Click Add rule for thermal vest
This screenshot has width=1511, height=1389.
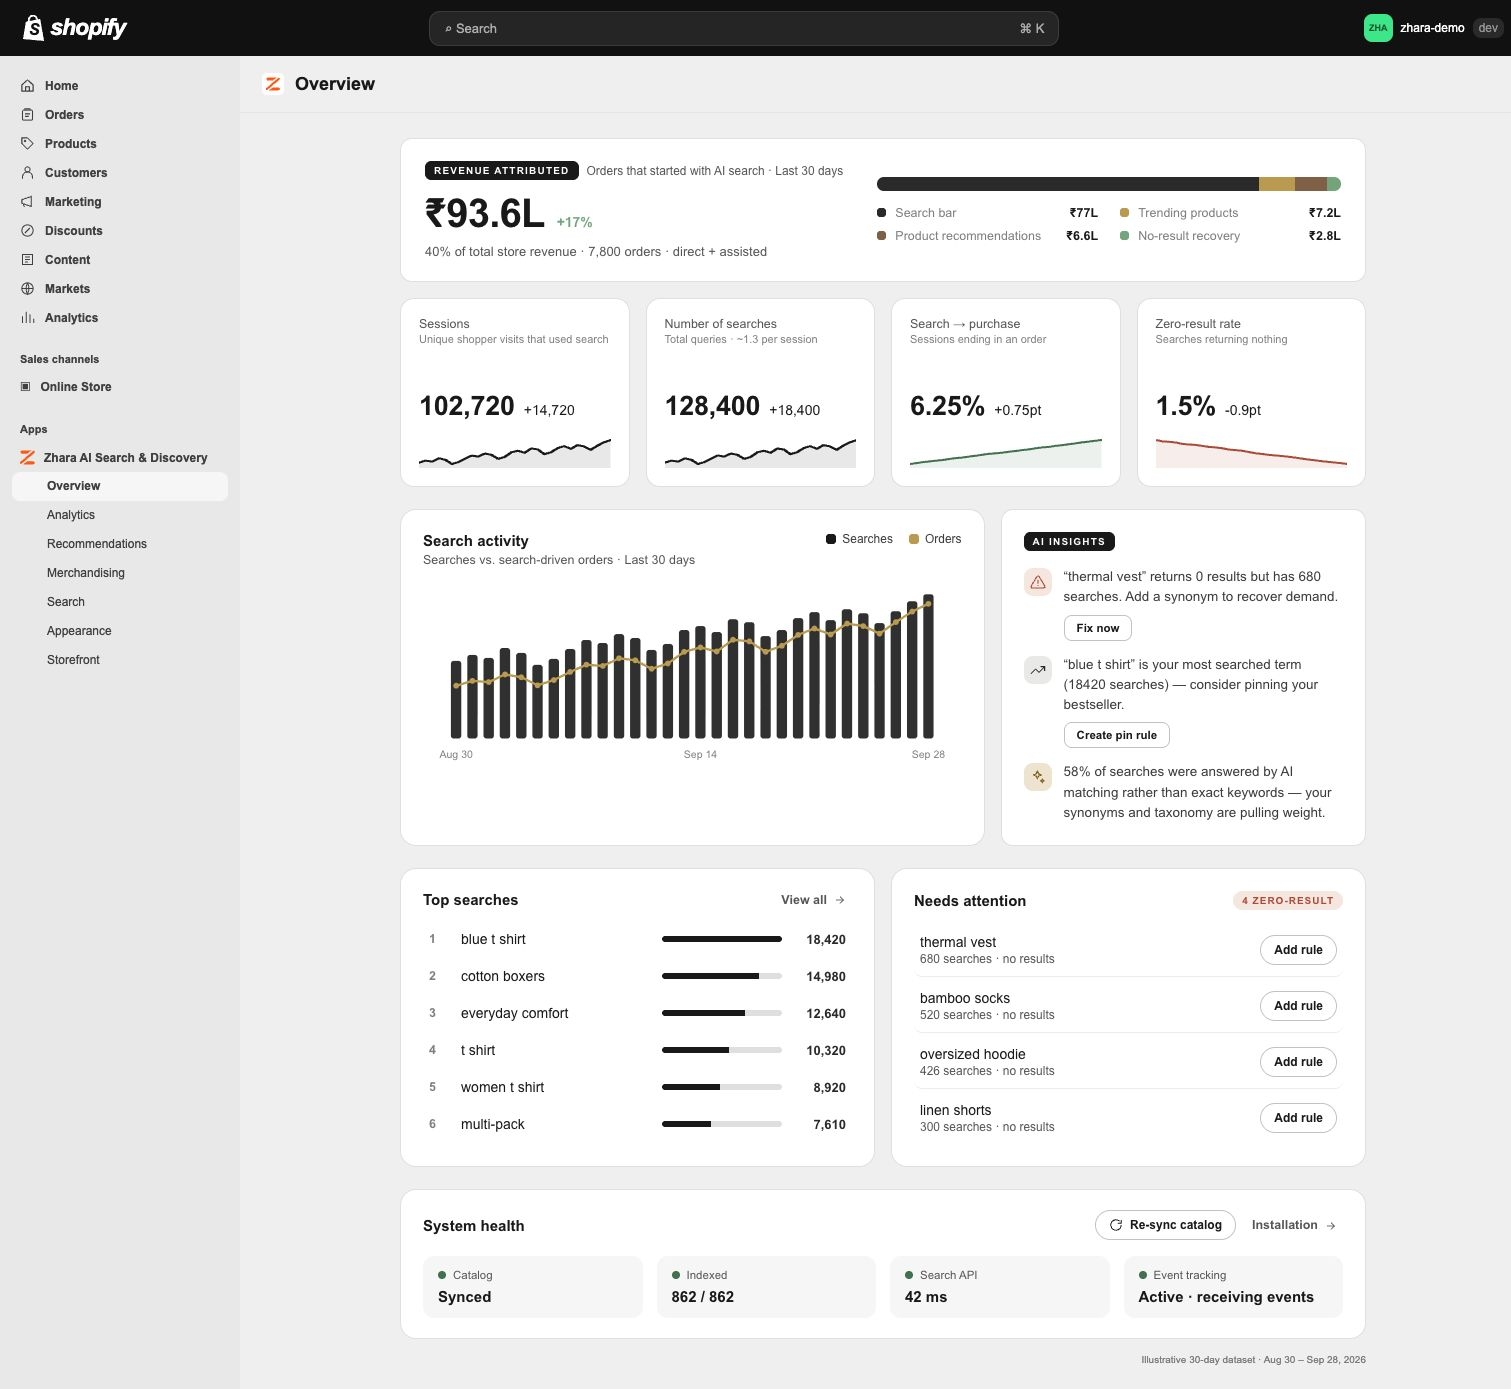point(1298,950)
